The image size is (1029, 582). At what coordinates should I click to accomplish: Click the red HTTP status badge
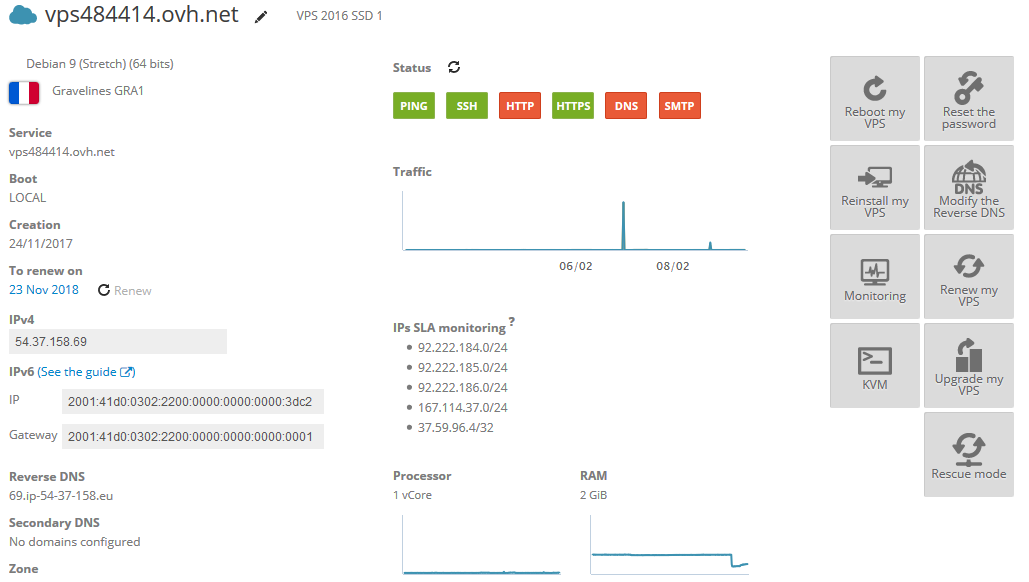click(x=520, y=106)
